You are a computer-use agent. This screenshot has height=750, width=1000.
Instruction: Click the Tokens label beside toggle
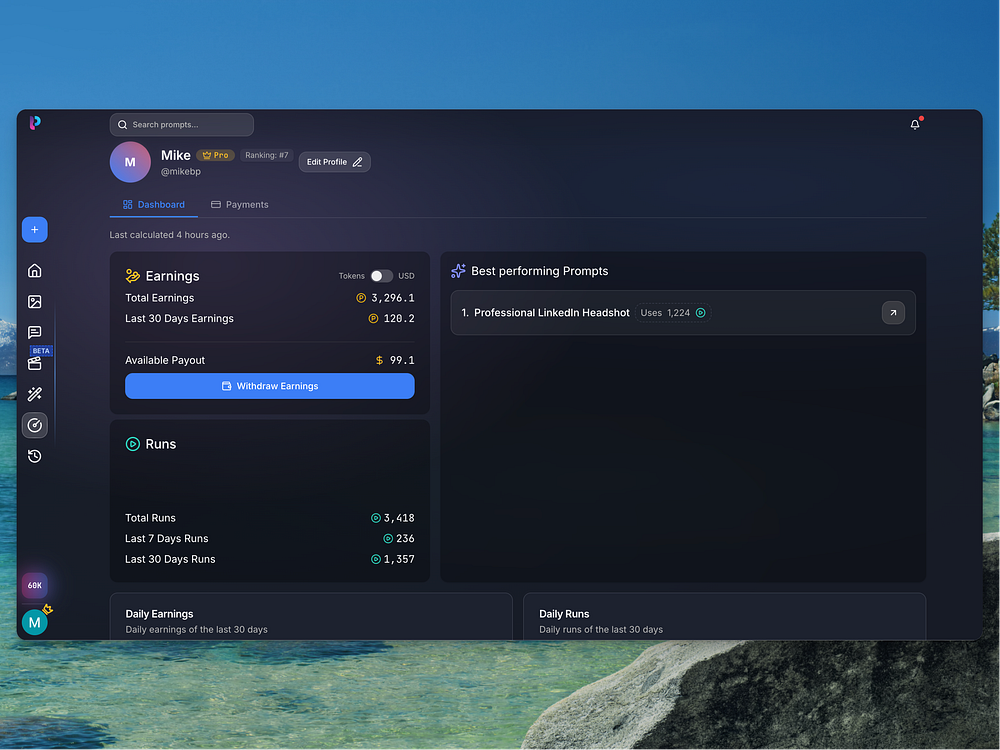(351, 276)
